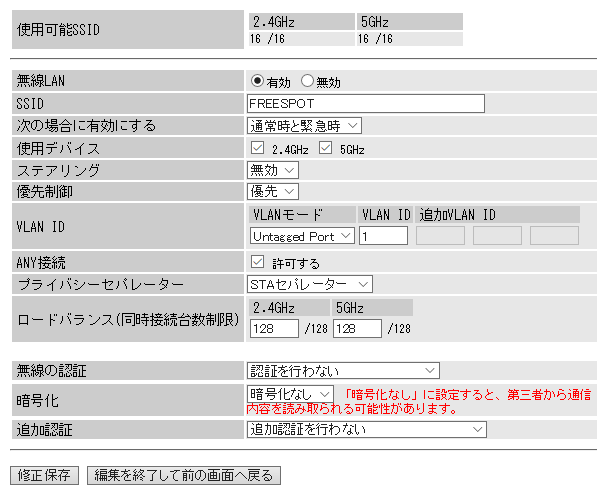Click the first 追加VLAN ID field
Image resolution: width=597 pixels, height=495 pixels.
tap(440, 236)
